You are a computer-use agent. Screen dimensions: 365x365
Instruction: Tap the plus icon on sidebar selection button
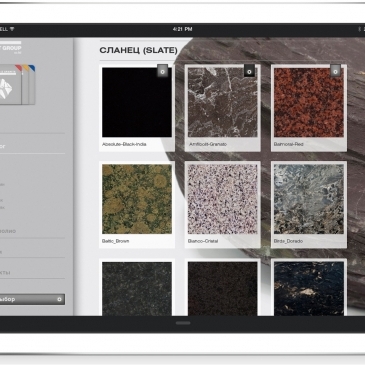(x=59, y=299)
